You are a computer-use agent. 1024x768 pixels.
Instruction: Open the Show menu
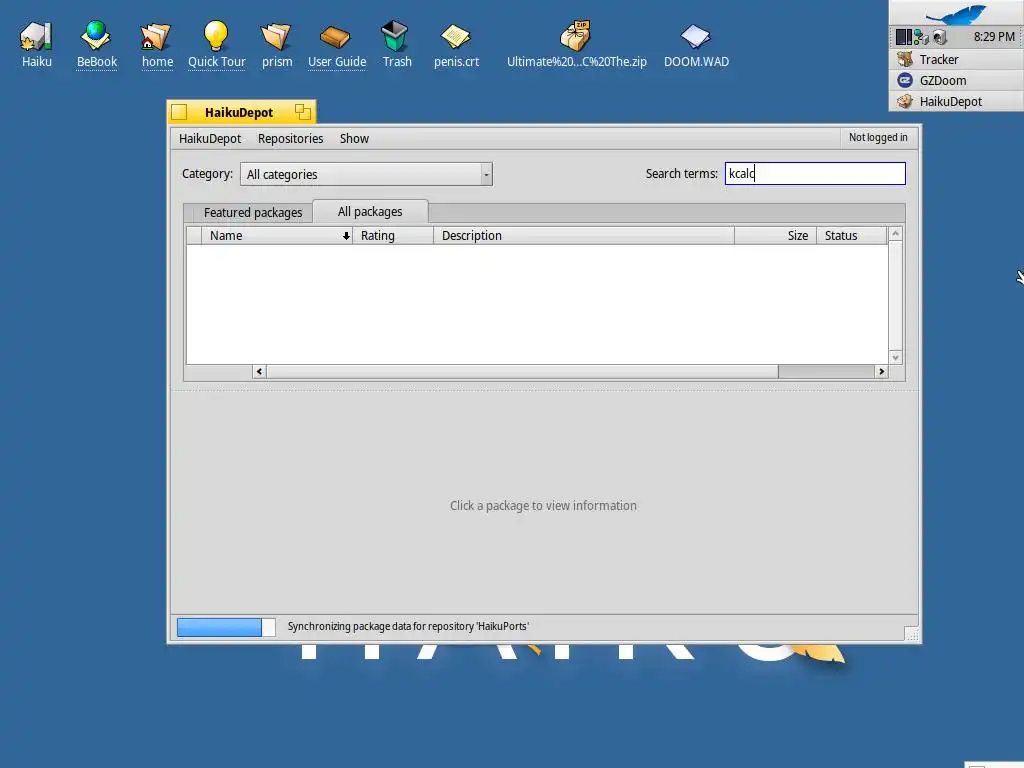pos(355,138)
